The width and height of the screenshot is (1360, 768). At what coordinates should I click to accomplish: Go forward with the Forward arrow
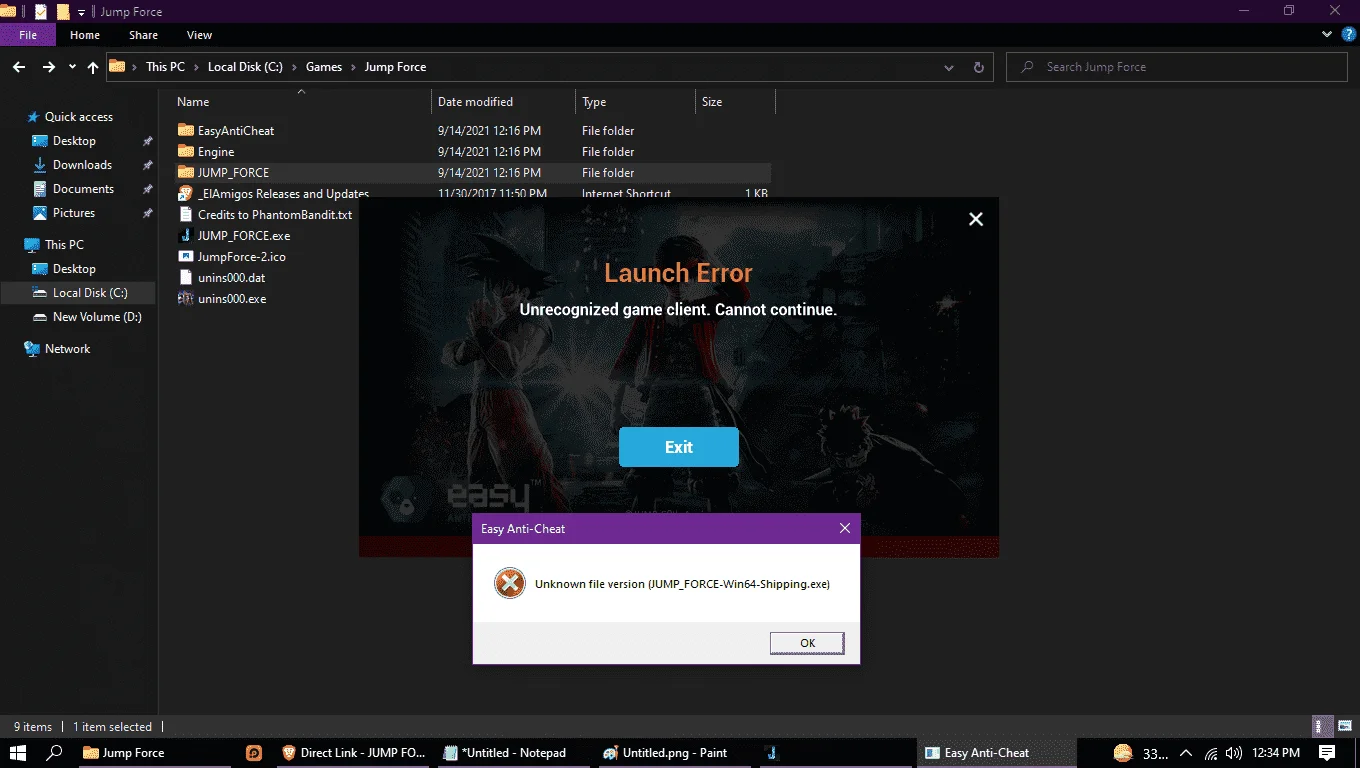(48, 67)
